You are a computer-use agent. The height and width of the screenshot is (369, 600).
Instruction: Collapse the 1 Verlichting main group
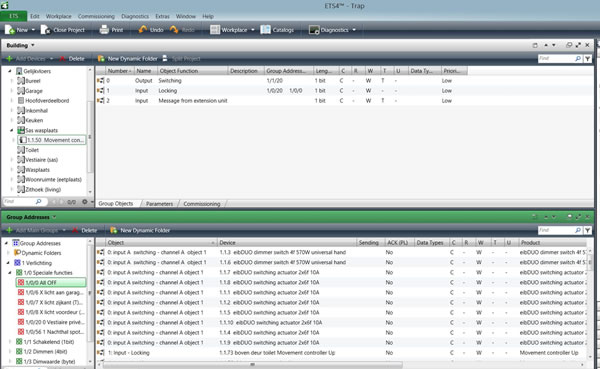pyautogui.click(x=8, y=263)
